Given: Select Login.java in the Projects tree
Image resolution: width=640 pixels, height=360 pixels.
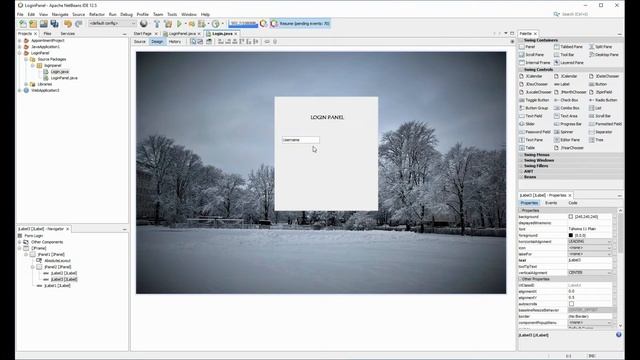Looking at the screenshot, I should [x=60, y=71].
